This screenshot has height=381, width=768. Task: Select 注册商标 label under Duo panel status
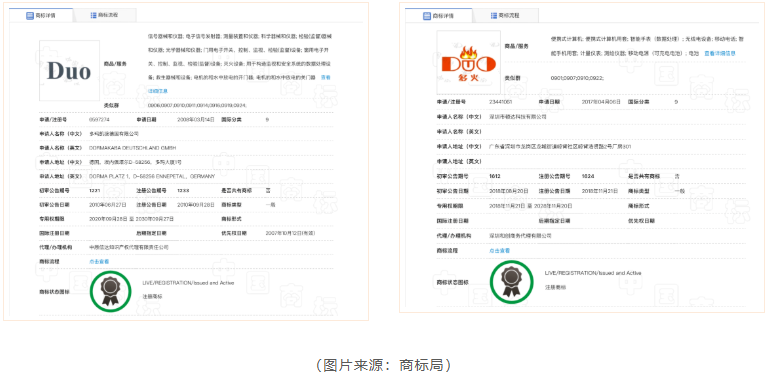point(152,297)
